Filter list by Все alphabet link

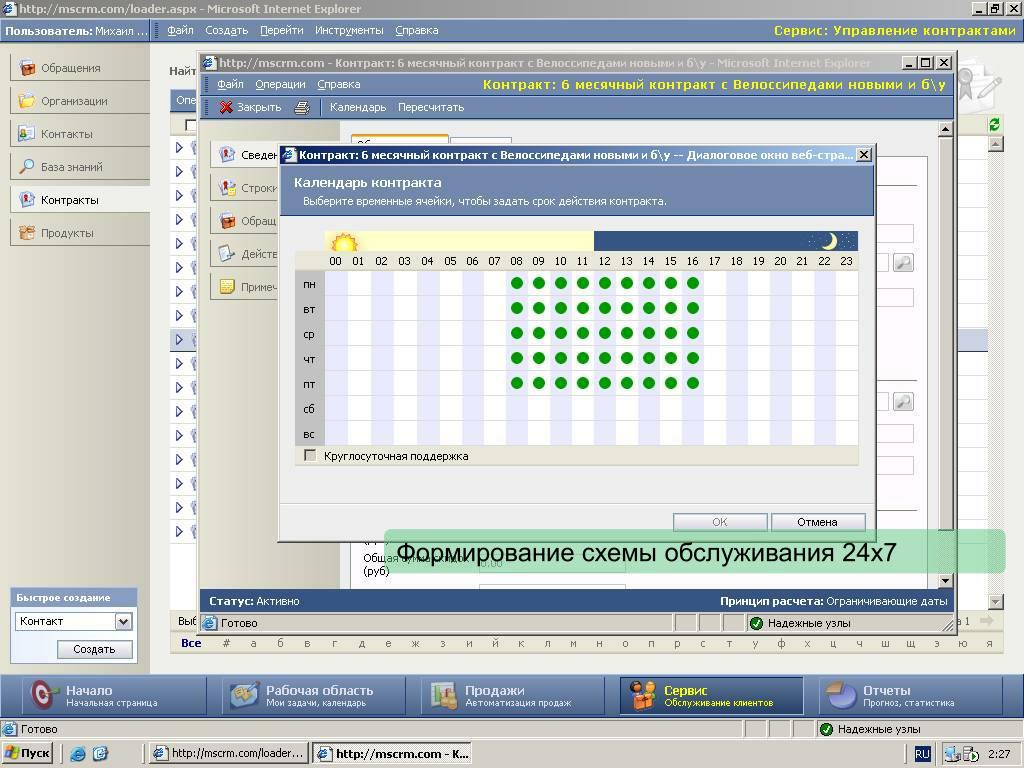coord(191,643)
